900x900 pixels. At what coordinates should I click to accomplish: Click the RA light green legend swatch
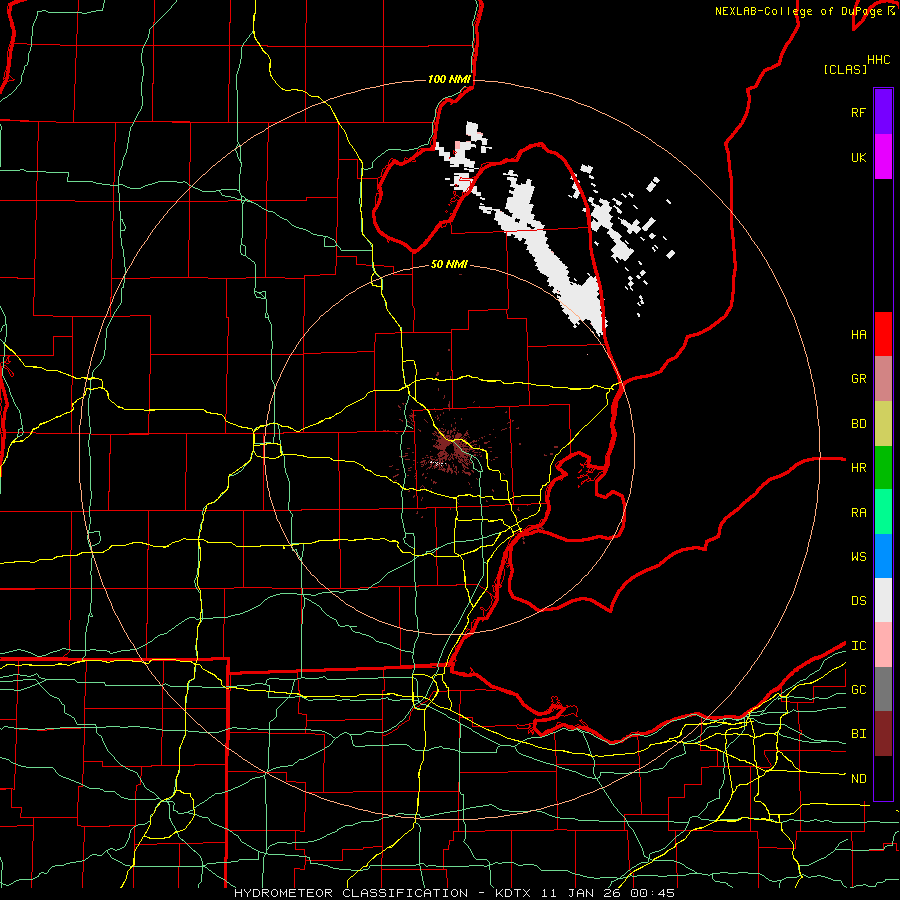click(x=883, y=512)
